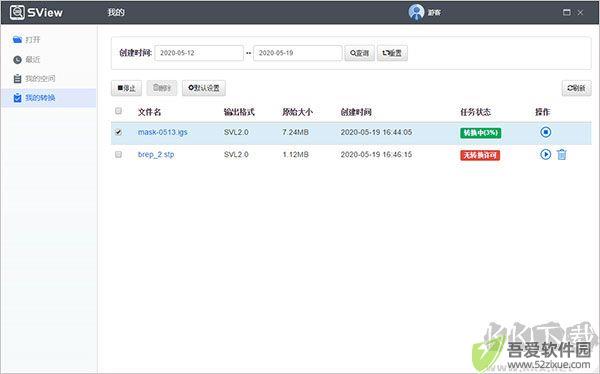Click SVL2.0 format in brep_2.stp row
Viewport: 600px width, 374px height.
tap(236, 155)
